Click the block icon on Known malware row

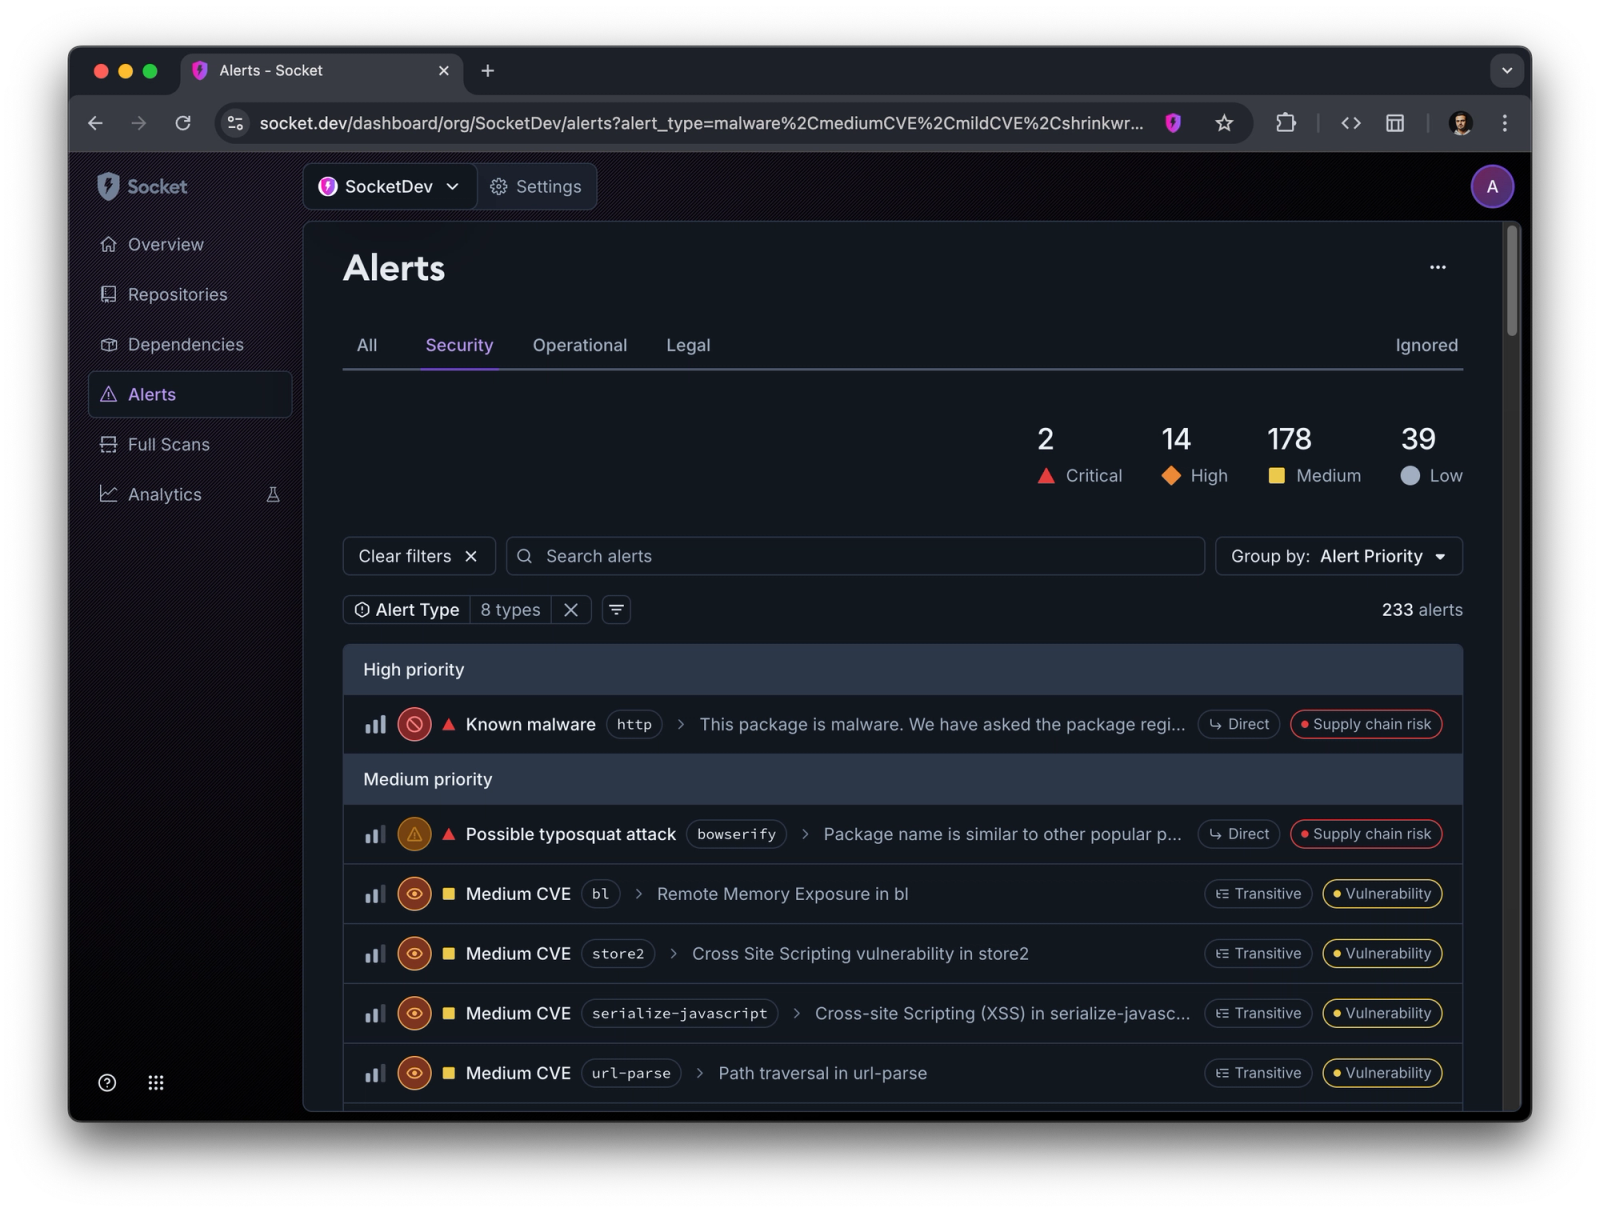[414, 724]
